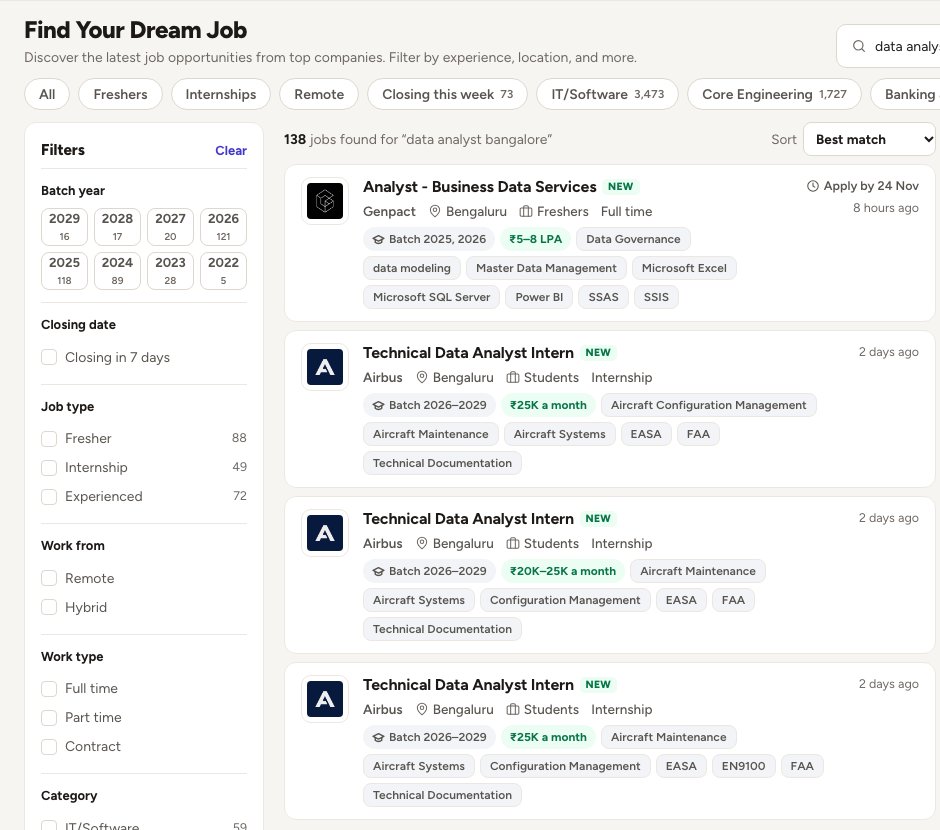Switch to the Freshers pill
Image resolution: width=940 pixels, height=830 pixels.
coord(120,94)
